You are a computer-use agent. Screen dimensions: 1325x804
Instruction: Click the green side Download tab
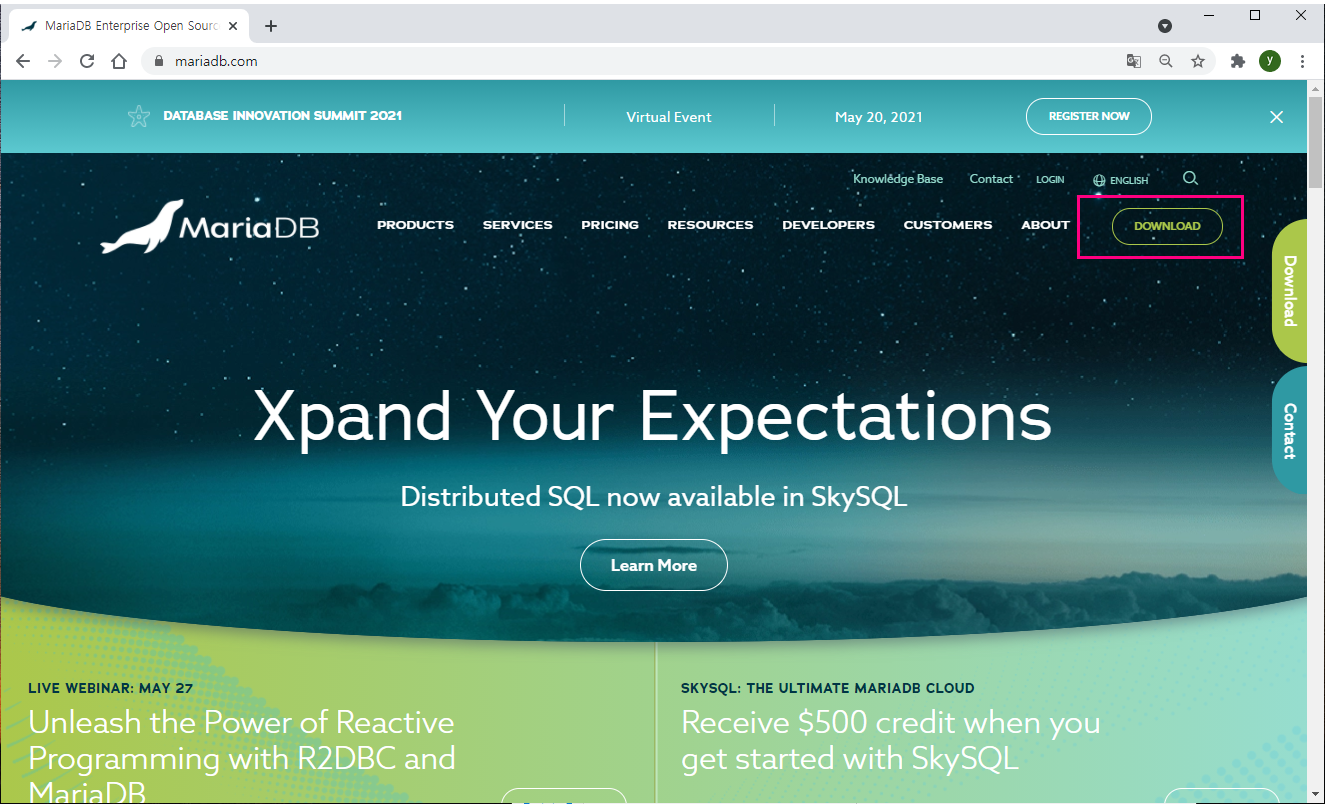(1290, 290)
